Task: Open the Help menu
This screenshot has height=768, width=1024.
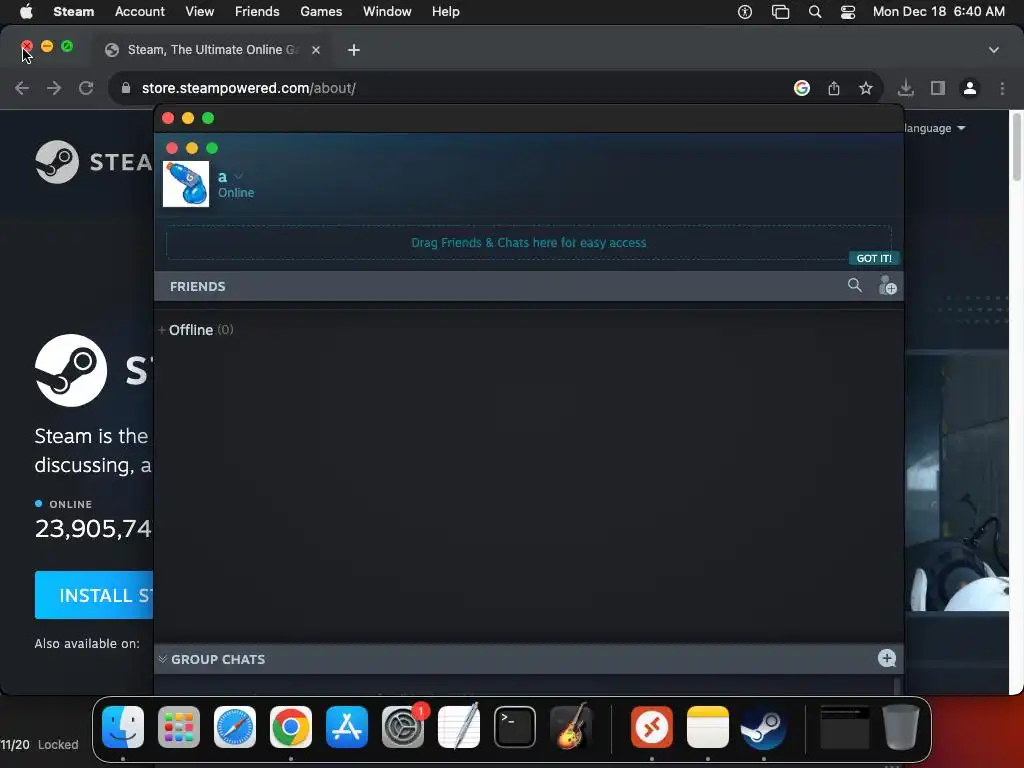Action: [x=445, y=12]
